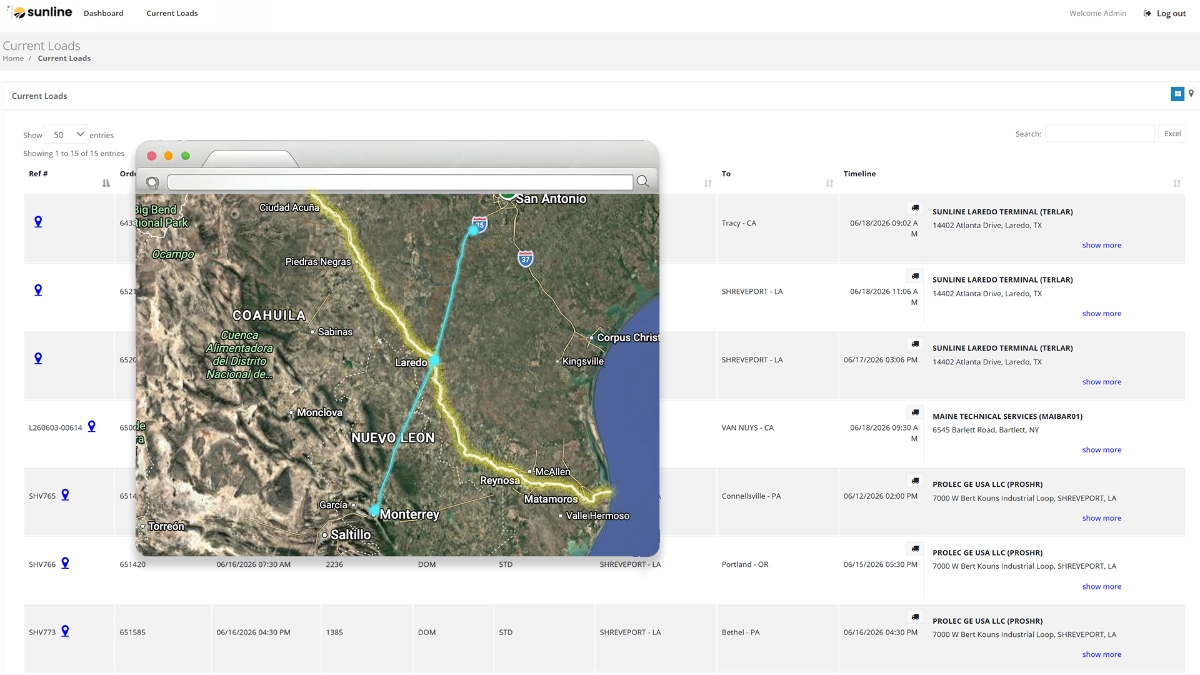This screenshot has width=1200, height=675.
Task: Click the Saltillo label on the map
Action: pyautogui.click(x=351, y=535)
